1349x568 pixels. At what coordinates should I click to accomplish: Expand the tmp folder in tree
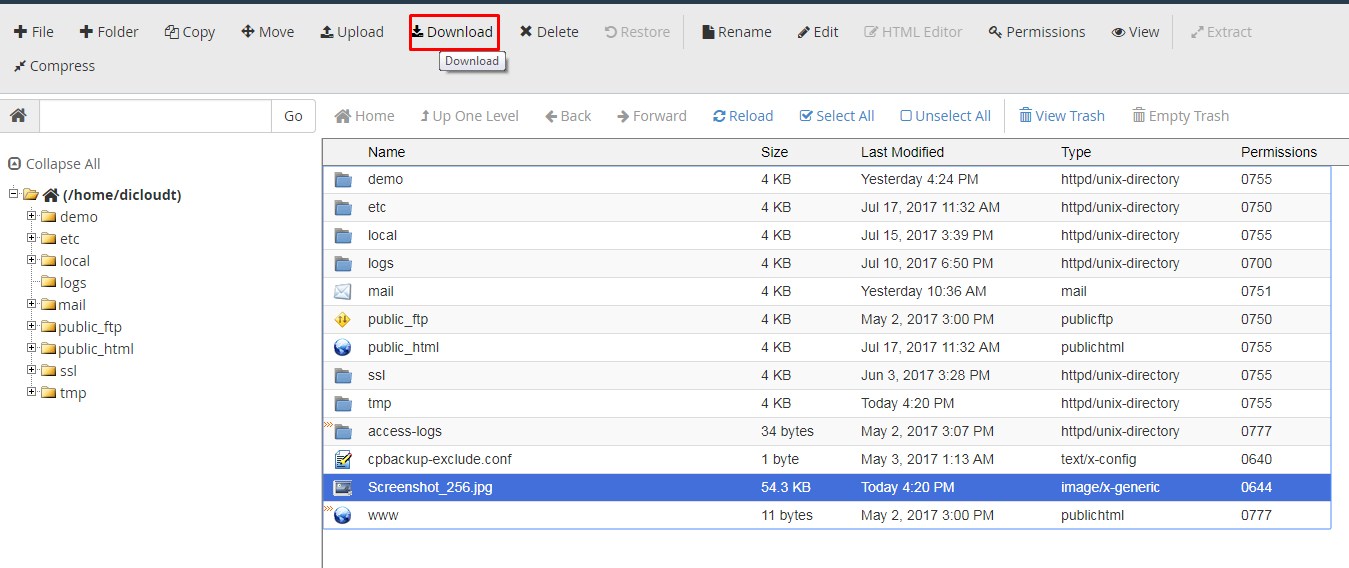(32, 392)
